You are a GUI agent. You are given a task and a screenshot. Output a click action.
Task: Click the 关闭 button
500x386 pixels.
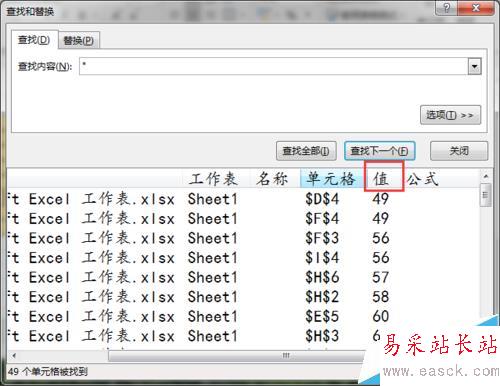459,151
